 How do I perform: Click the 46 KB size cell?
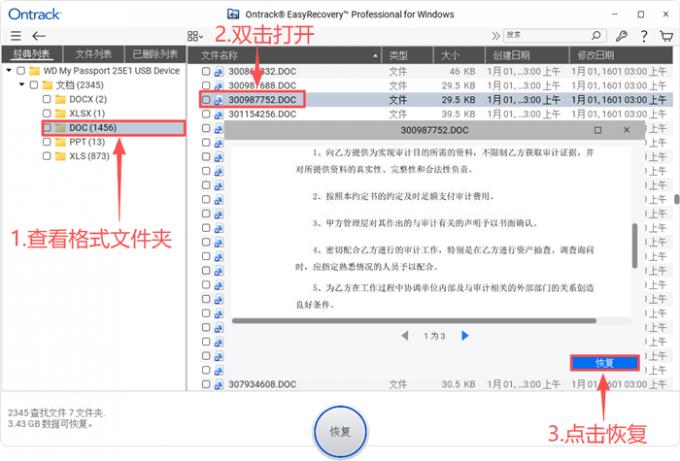point(462,71)
